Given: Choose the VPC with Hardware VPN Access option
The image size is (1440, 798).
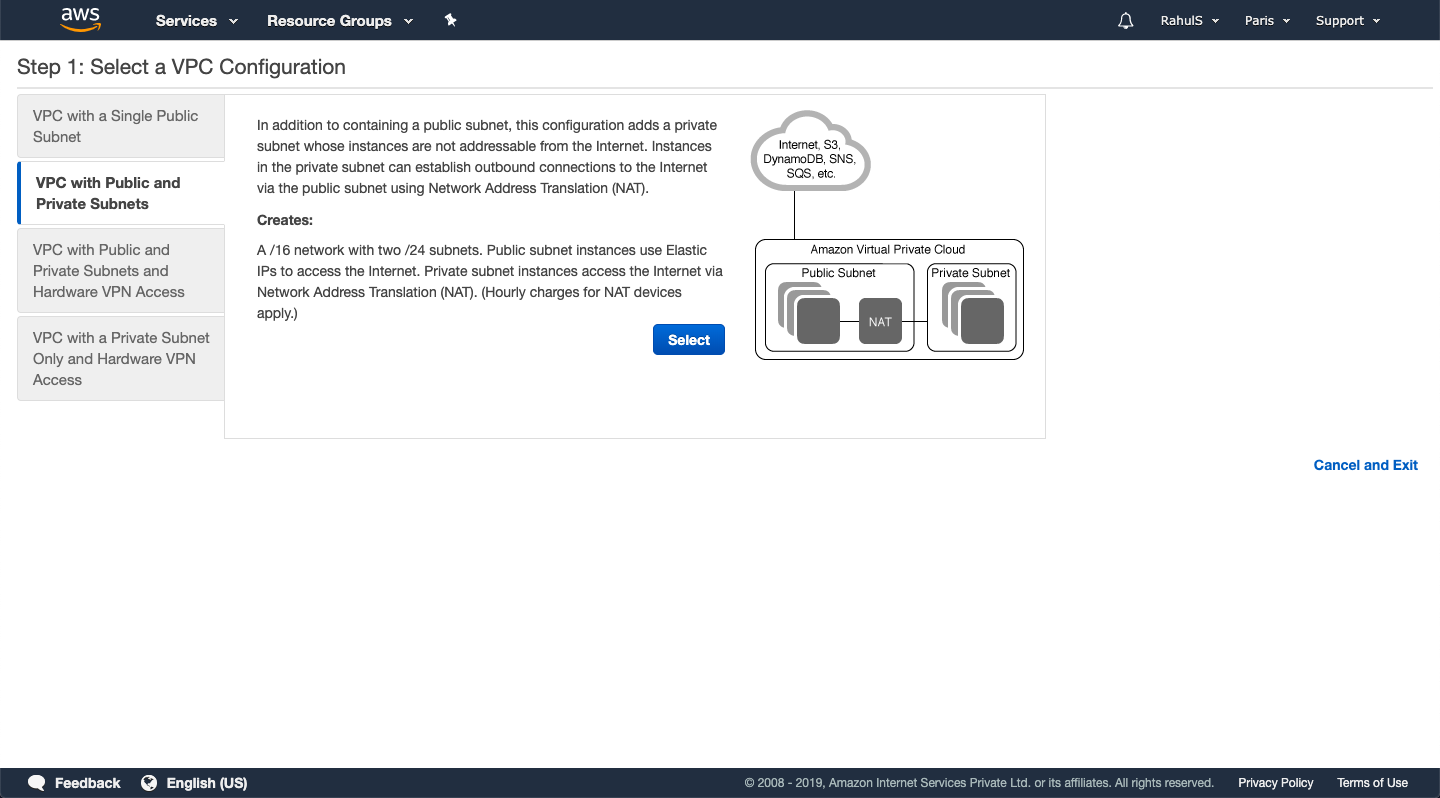Looking at the screenshot, I should pos(120,270).
